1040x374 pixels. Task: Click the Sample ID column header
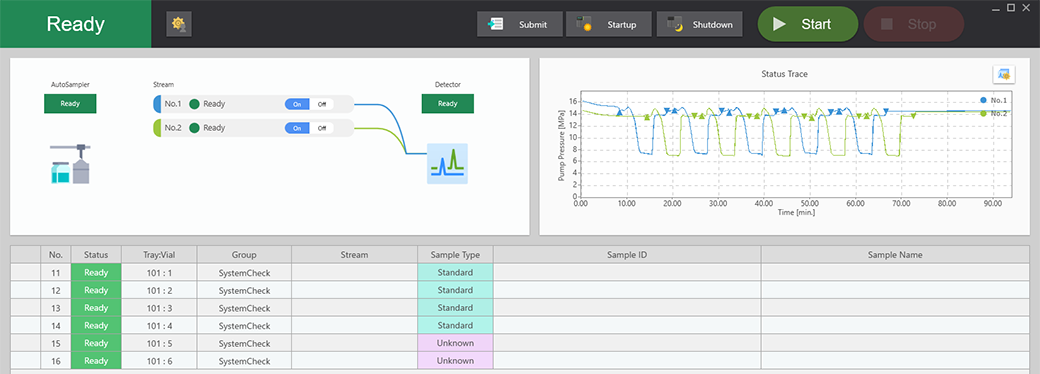(x=627, y=255)
